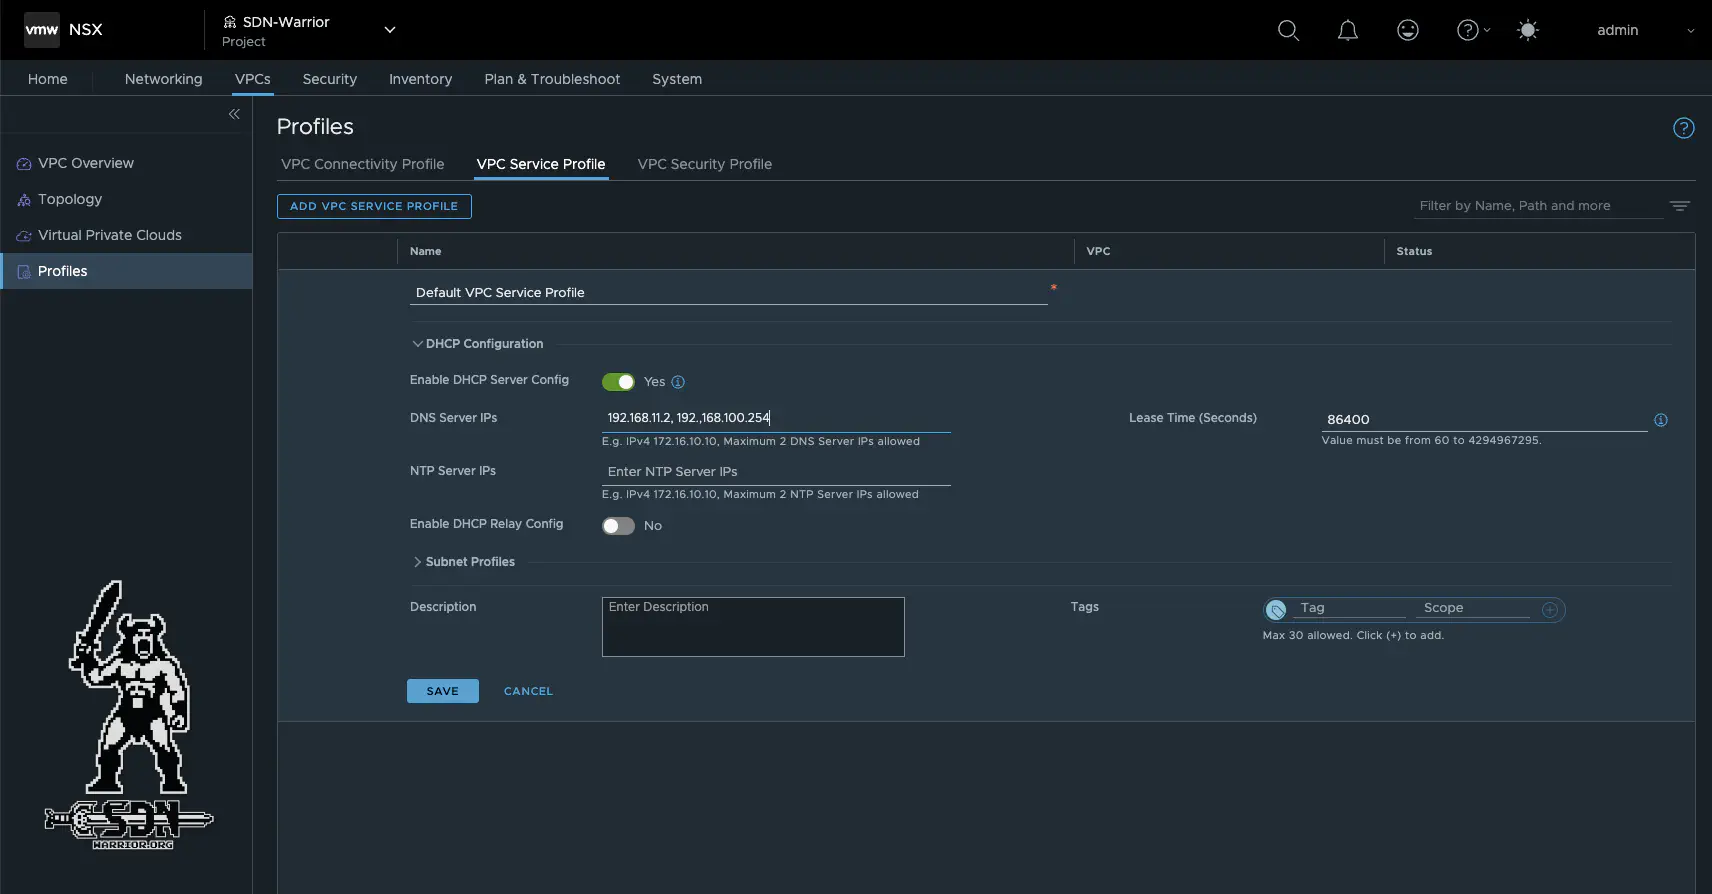
Task: Open the Profiles page help icon
Action: [1683, 128]
